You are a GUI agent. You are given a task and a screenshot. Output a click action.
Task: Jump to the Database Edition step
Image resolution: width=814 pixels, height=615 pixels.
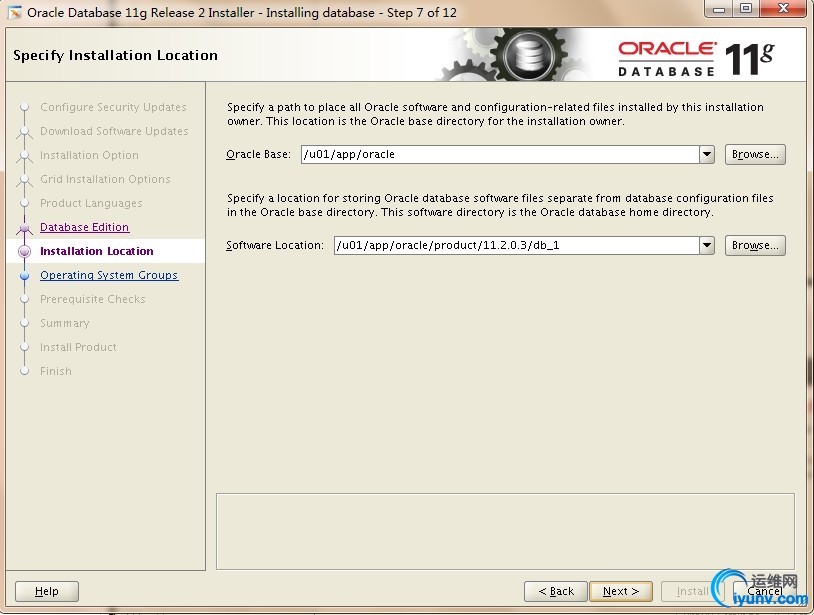click(85, 227)
